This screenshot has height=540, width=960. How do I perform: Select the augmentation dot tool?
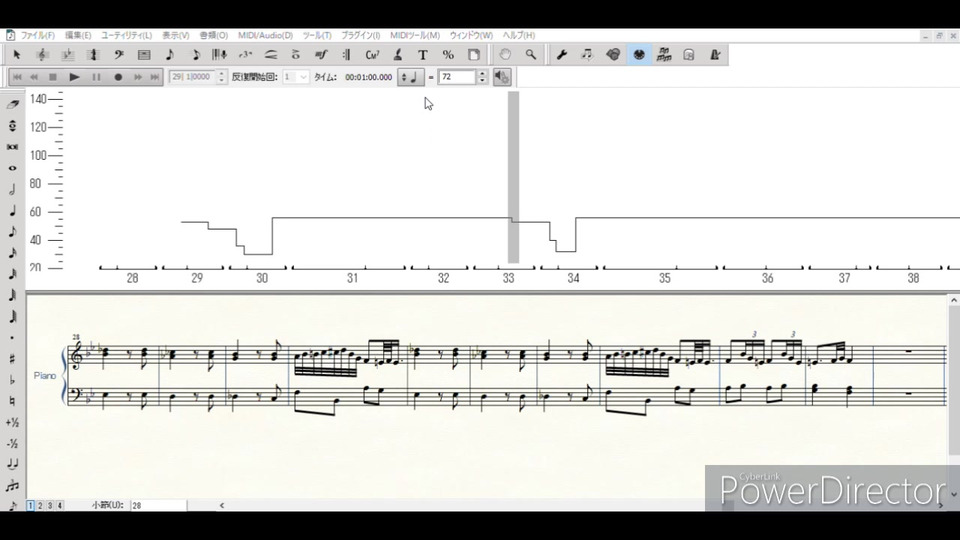coord(12,338)
